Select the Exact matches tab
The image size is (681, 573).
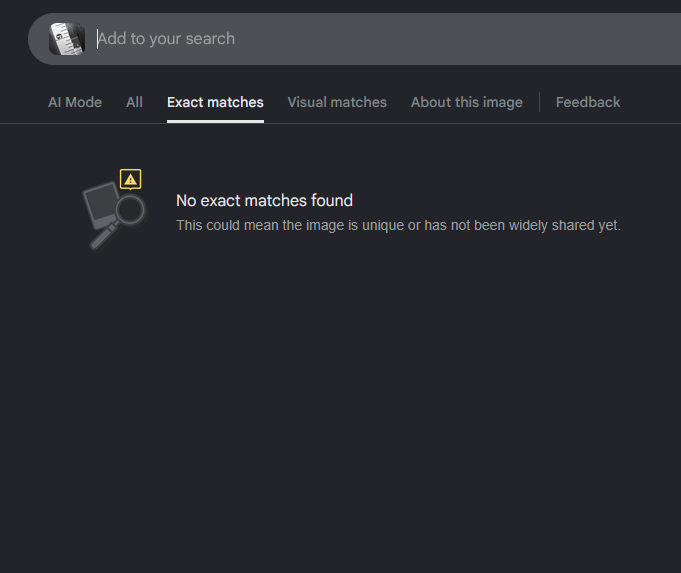[215, 102]
